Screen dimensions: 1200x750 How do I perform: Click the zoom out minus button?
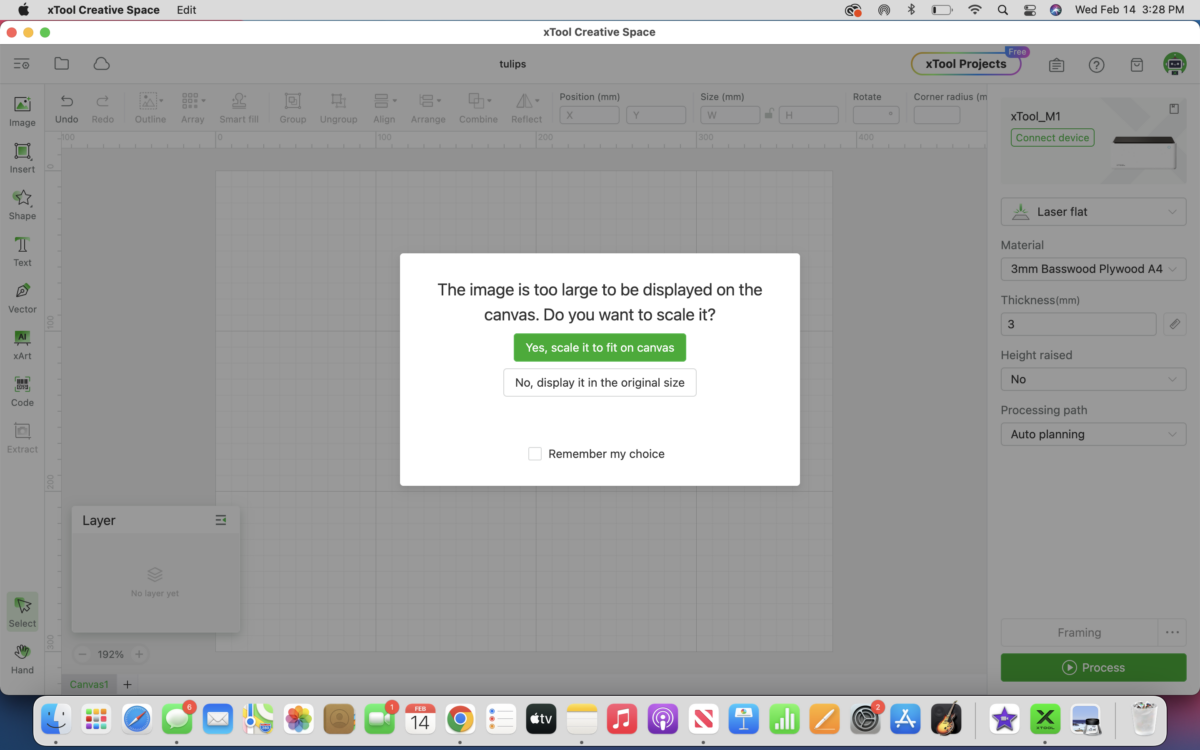point(83,654)
